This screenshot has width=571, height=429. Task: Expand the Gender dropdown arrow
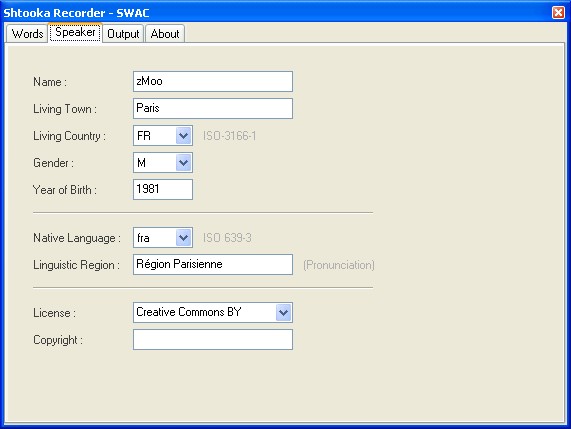tap(184, 162)
